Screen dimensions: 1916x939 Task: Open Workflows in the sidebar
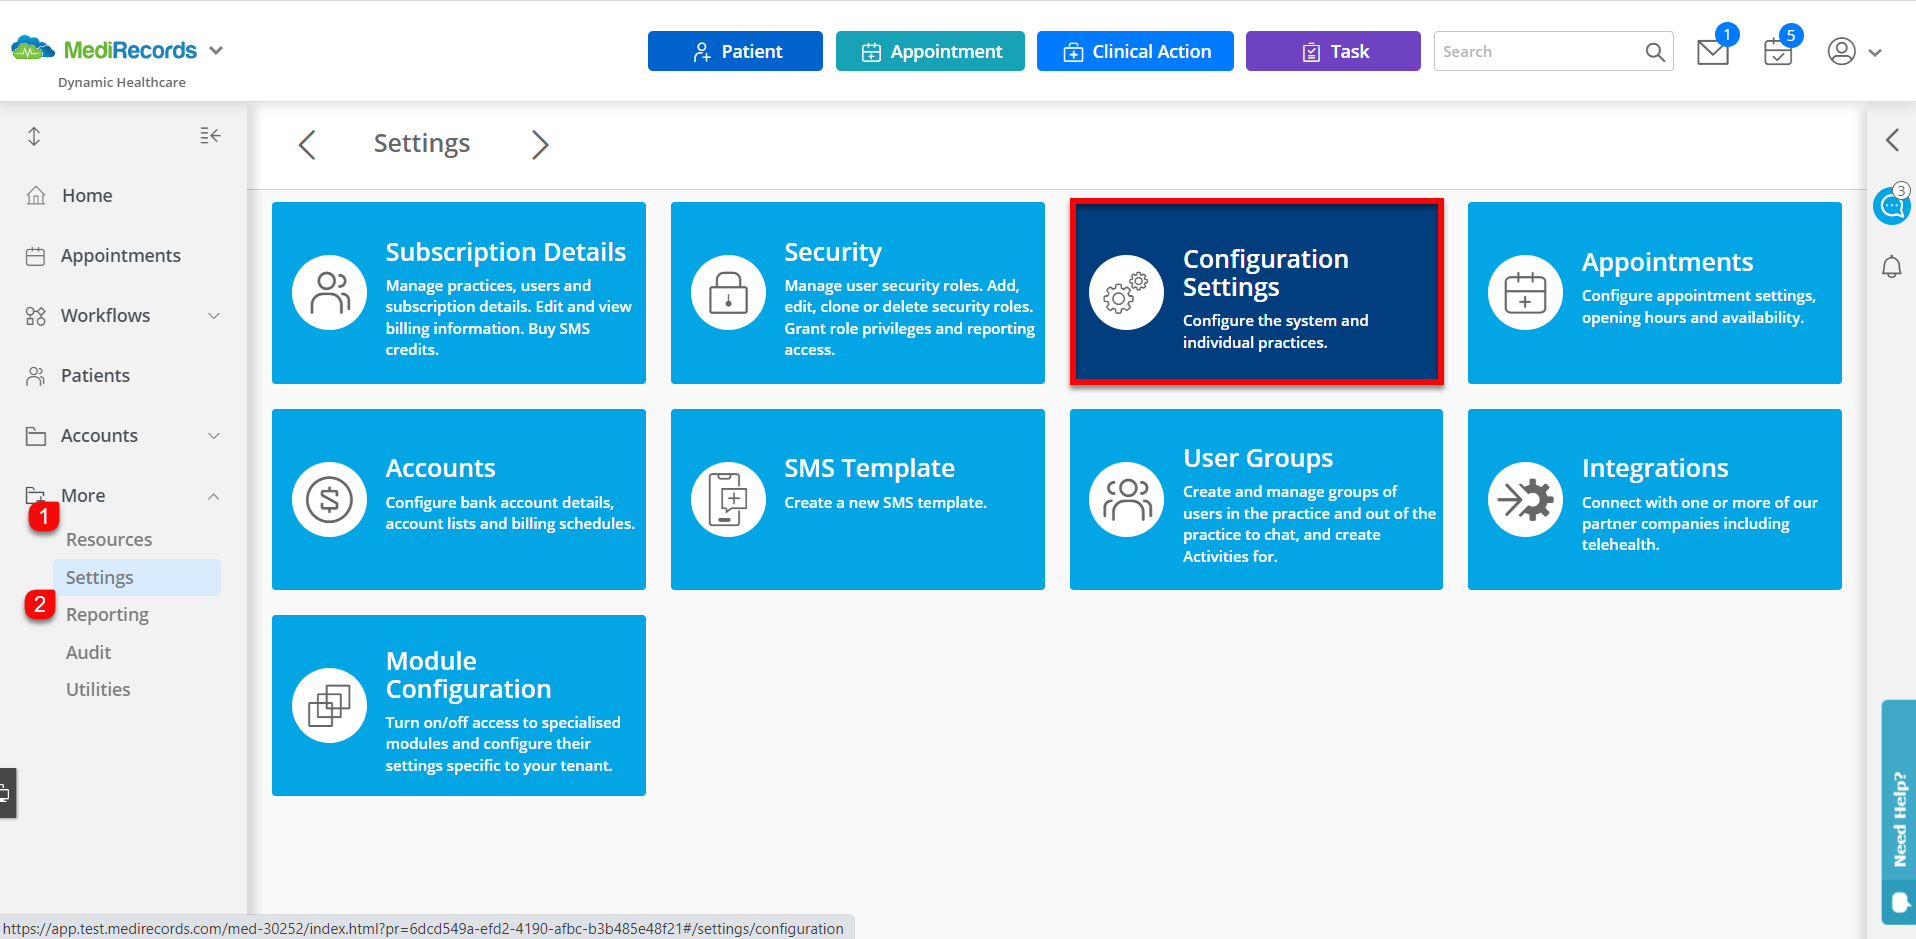point(105,316)
